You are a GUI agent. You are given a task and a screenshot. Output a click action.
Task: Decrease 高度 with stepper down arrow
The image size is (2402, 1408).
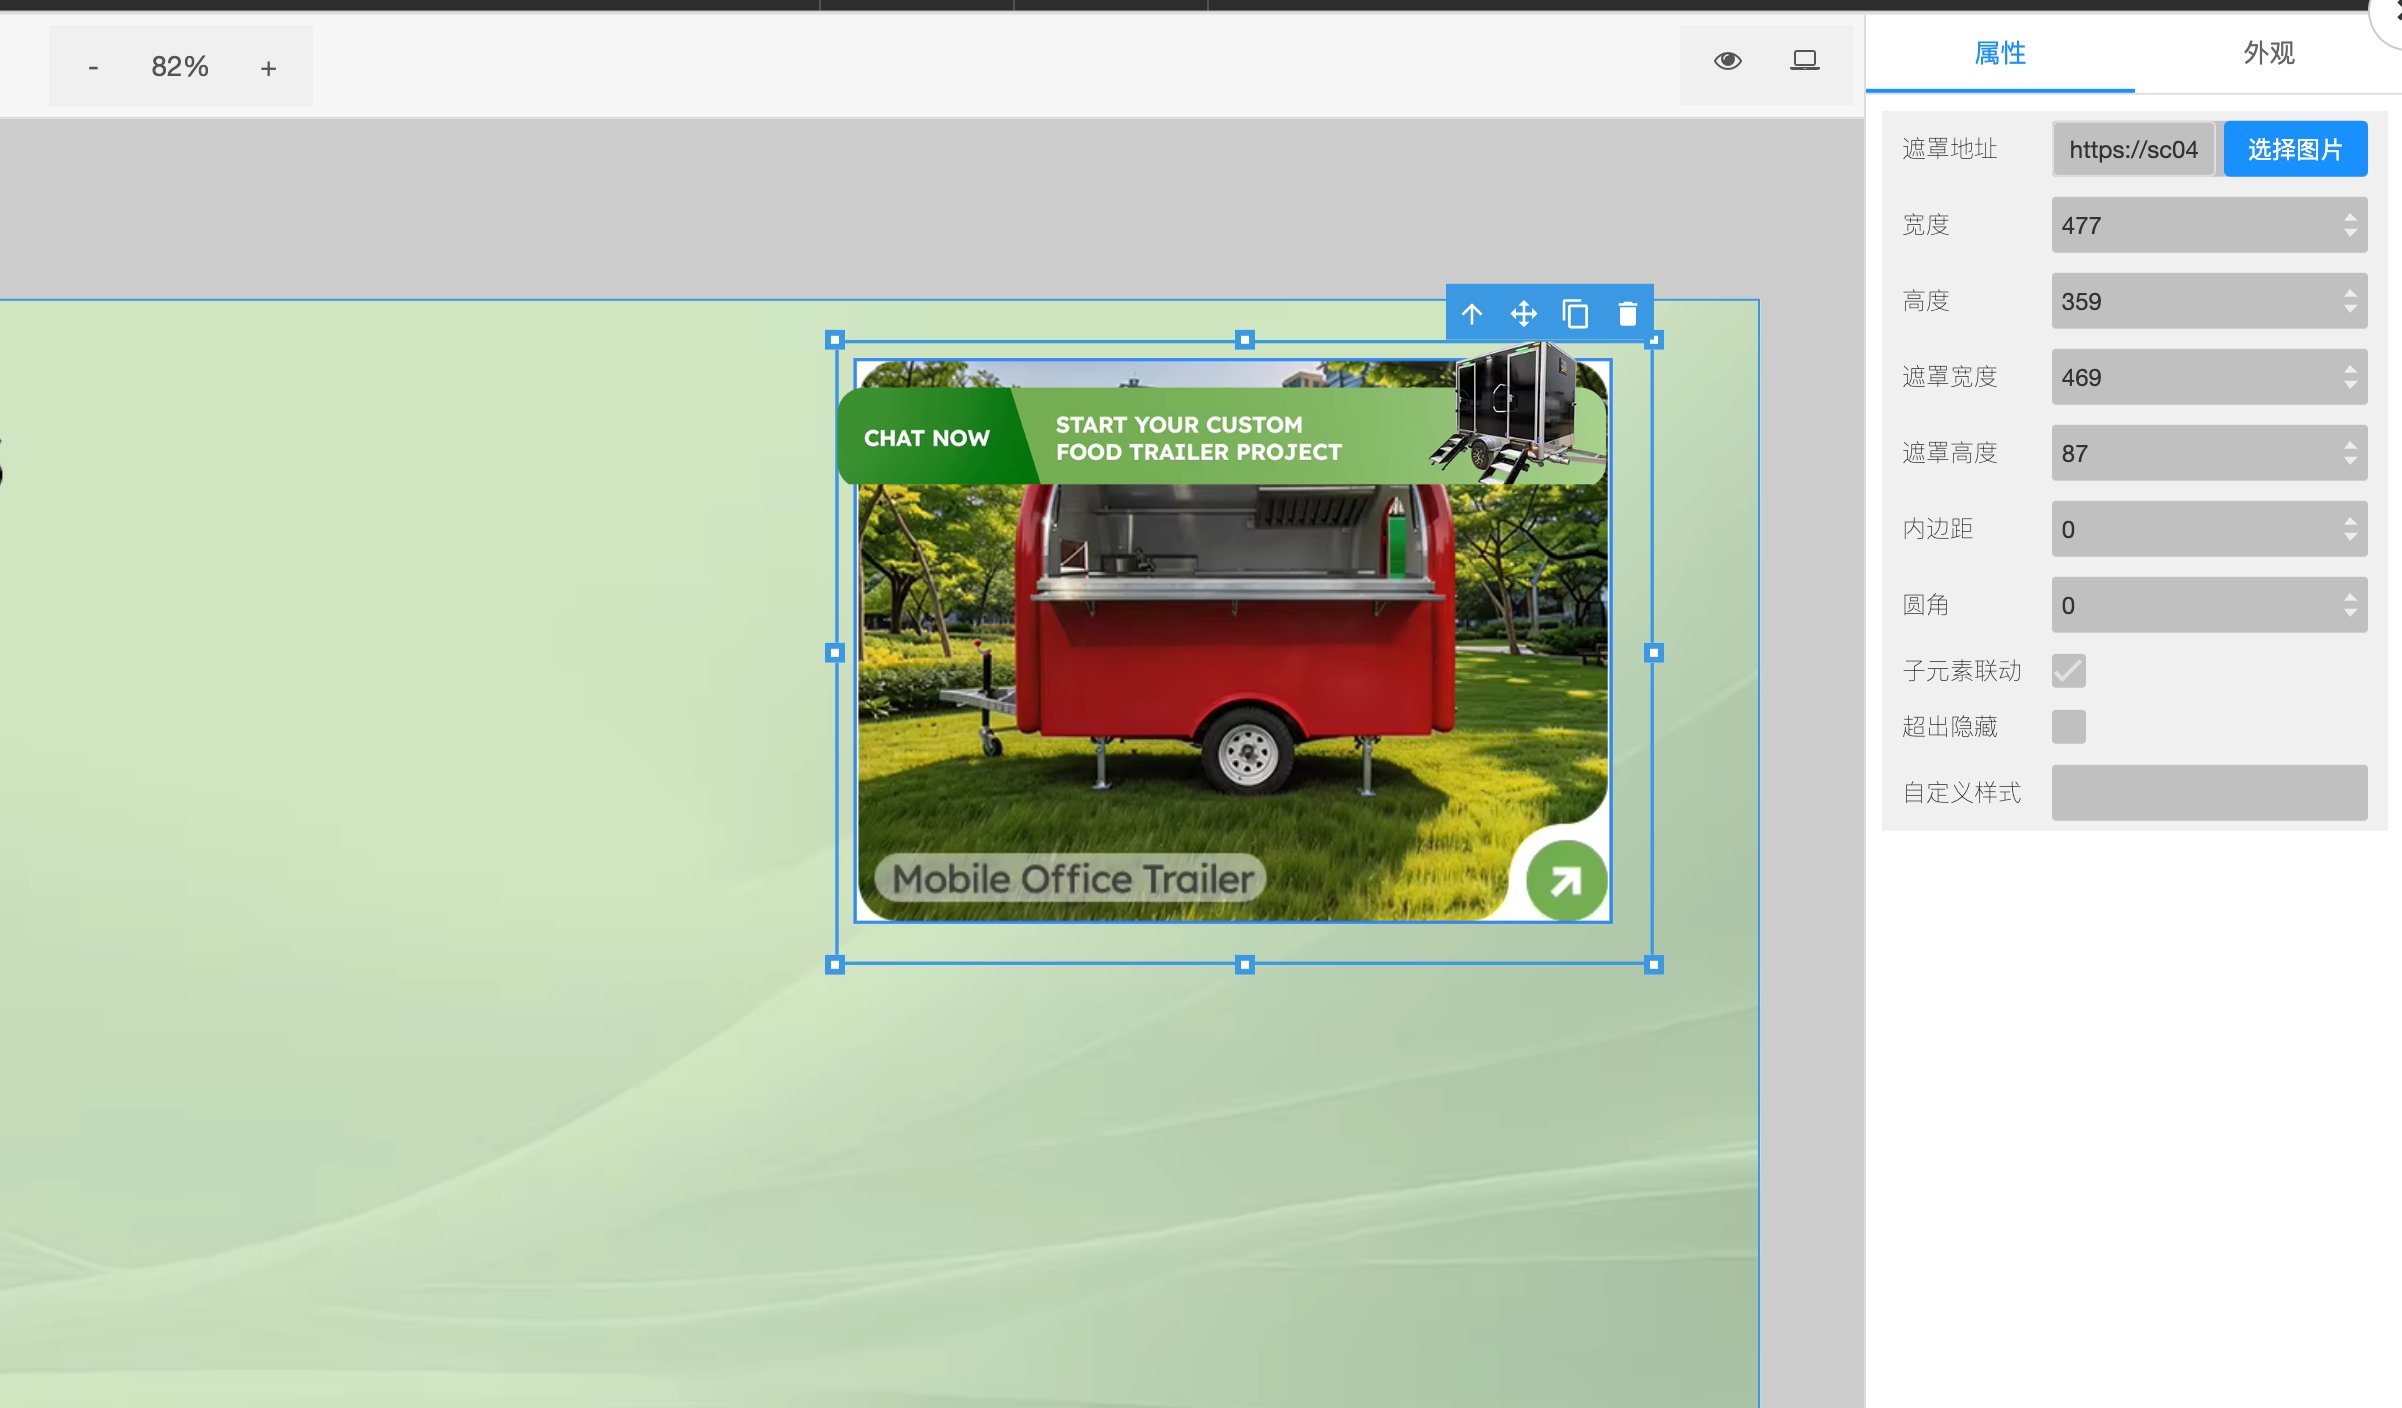pyautogui.click(x=2350, y=310)
